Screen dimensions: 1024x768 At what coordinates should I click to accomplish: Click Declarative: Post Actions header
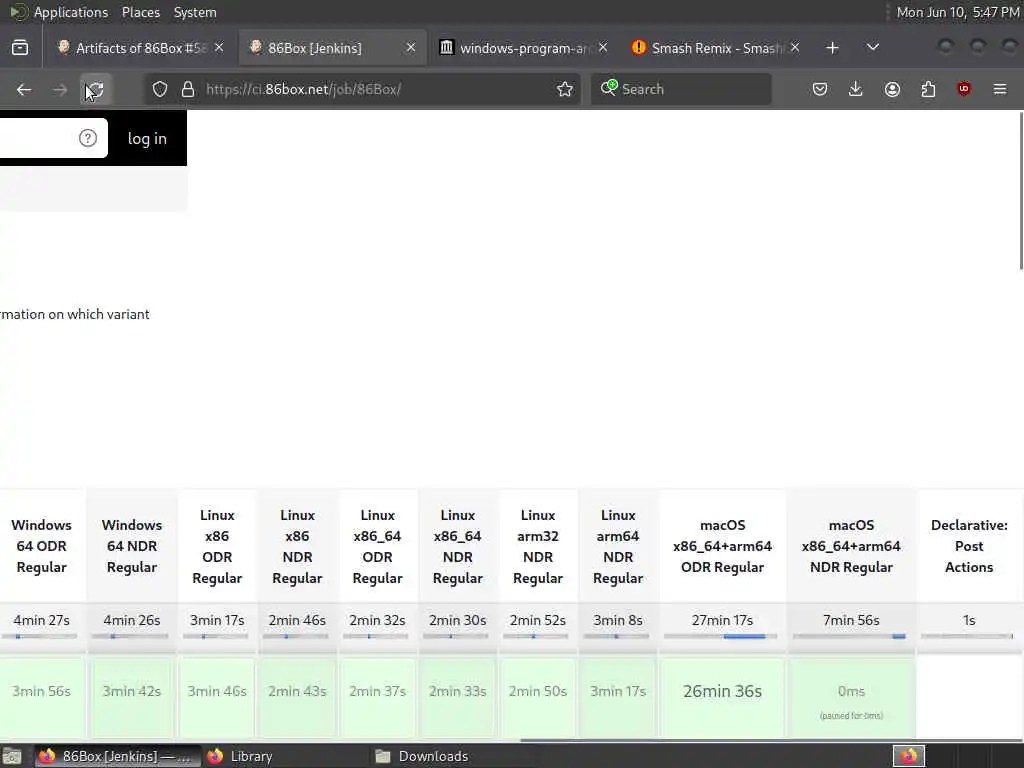click(x=969, y=546)
